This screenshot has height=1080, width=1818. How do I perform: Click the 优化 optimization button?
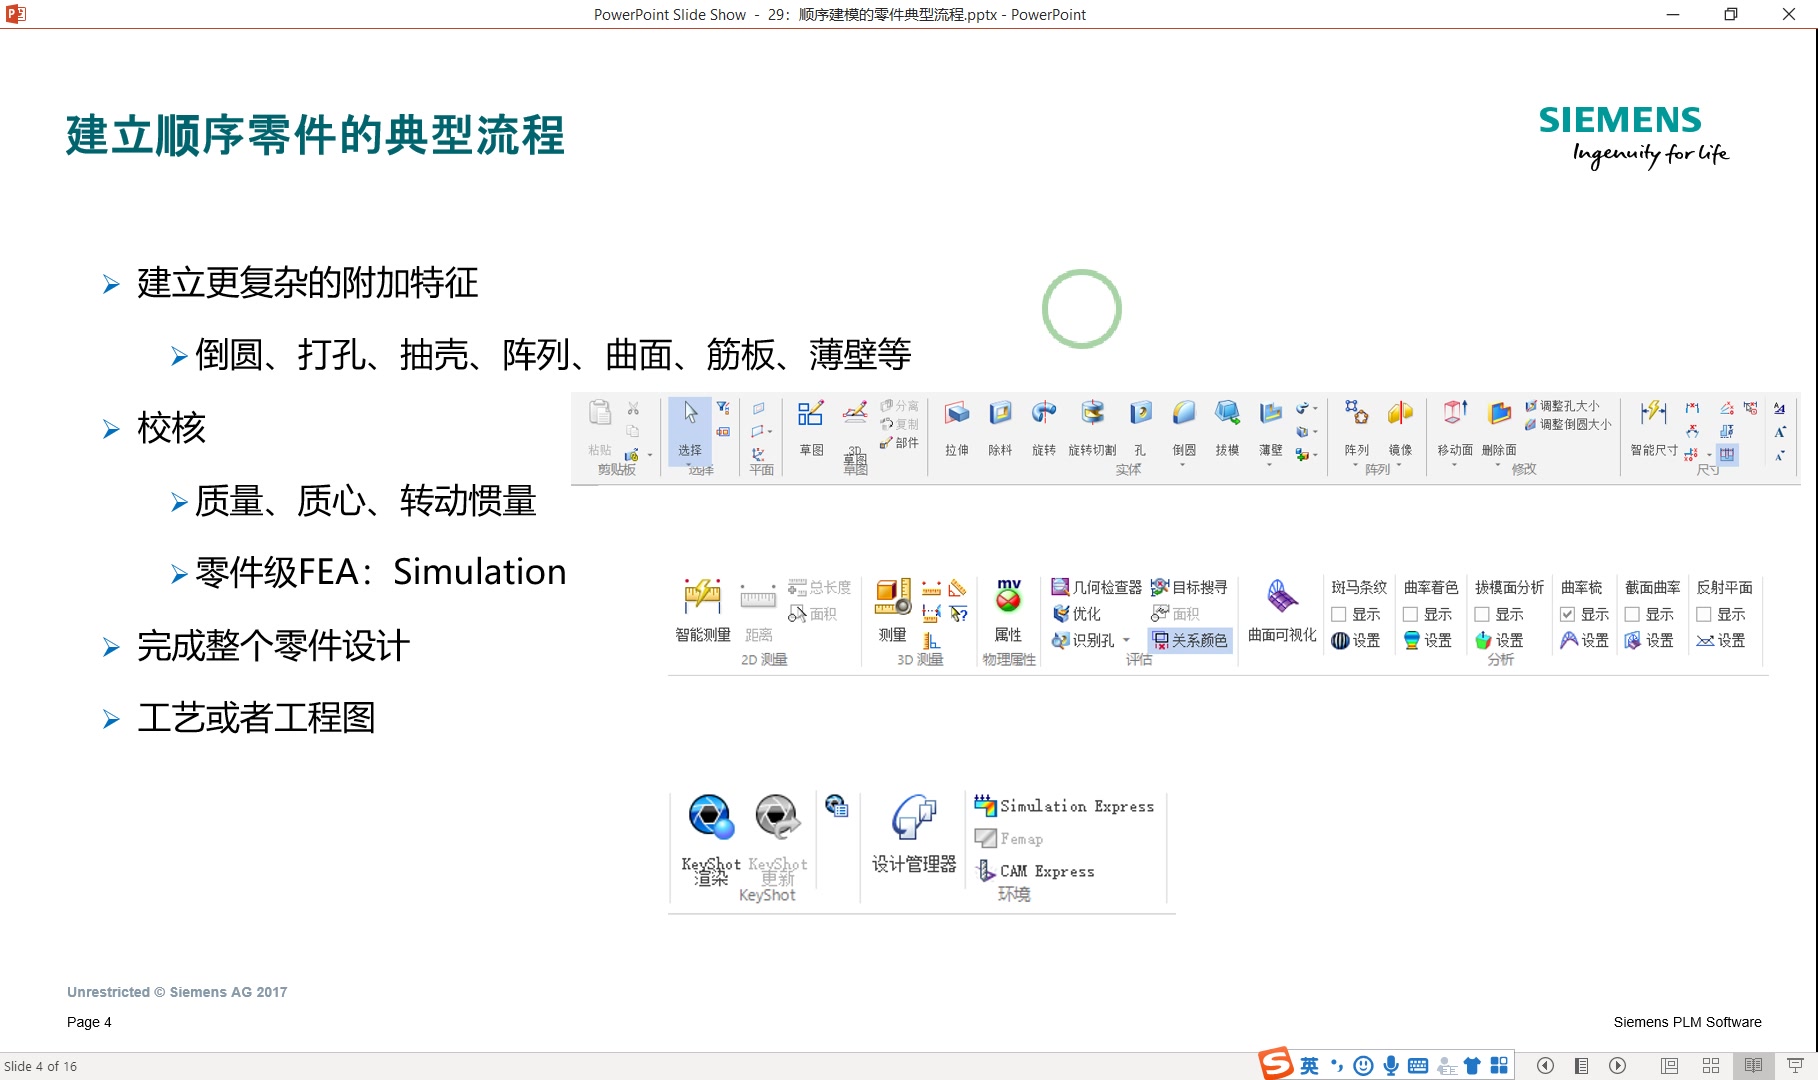1076,614
